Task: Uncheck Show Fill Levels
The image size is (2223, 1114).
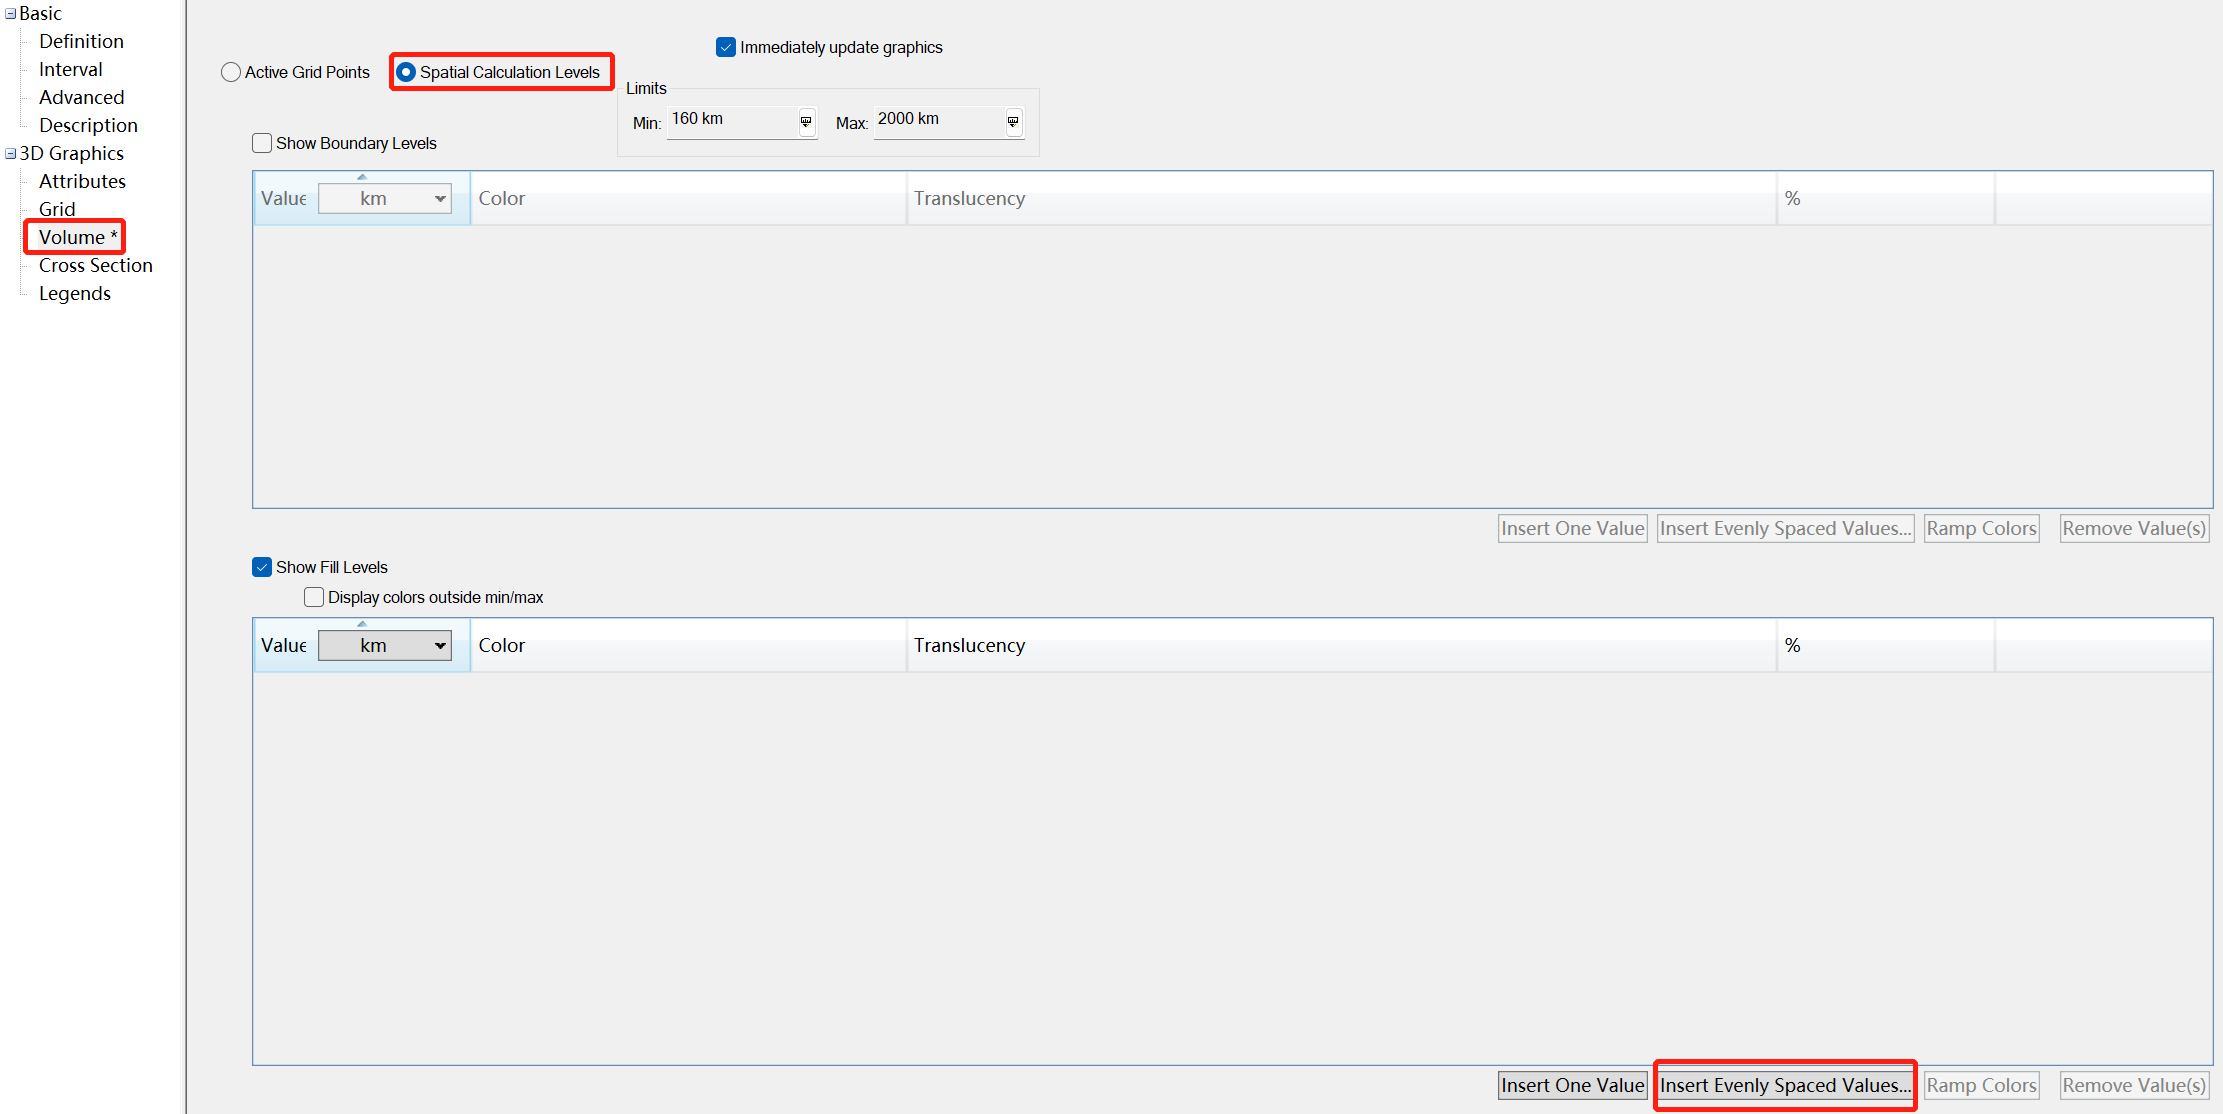Action: 262,567
